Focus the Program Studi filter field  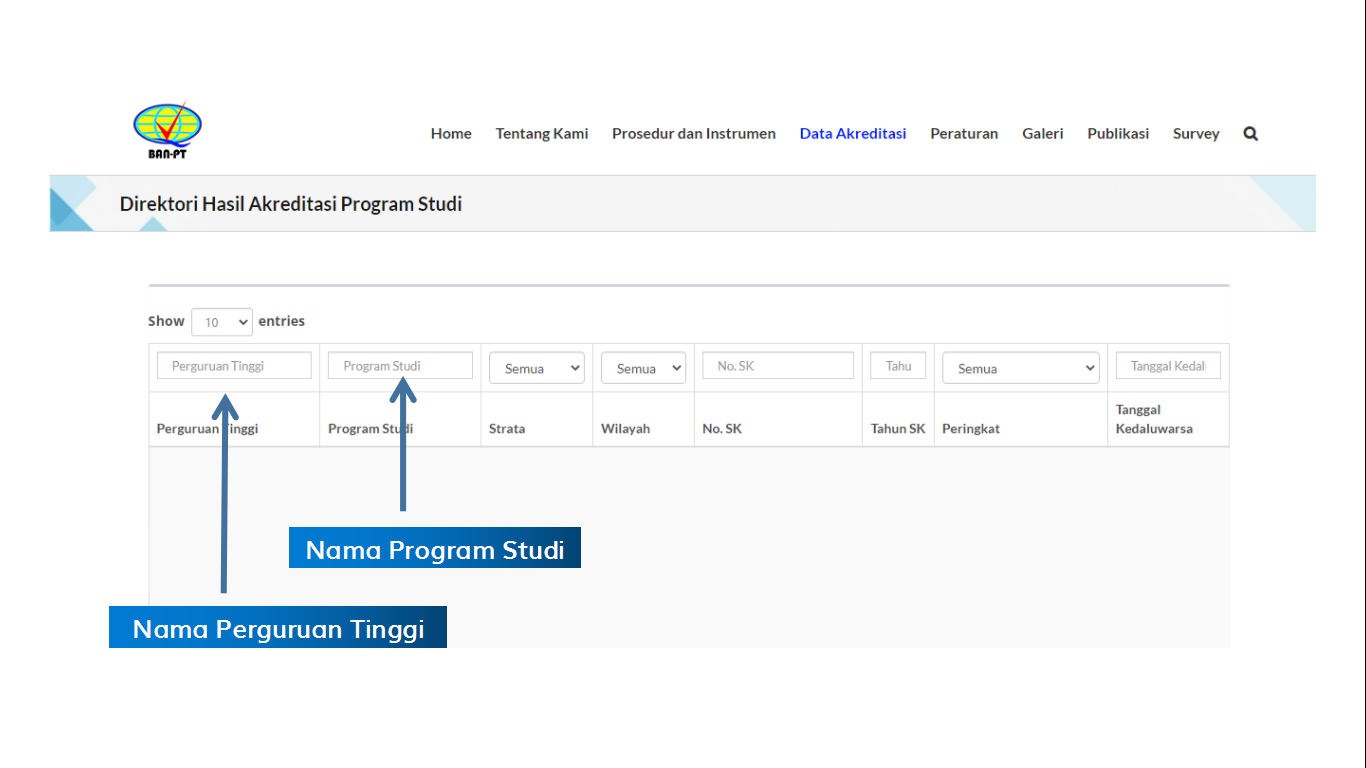pyautogui.click(x=400, y=366)
